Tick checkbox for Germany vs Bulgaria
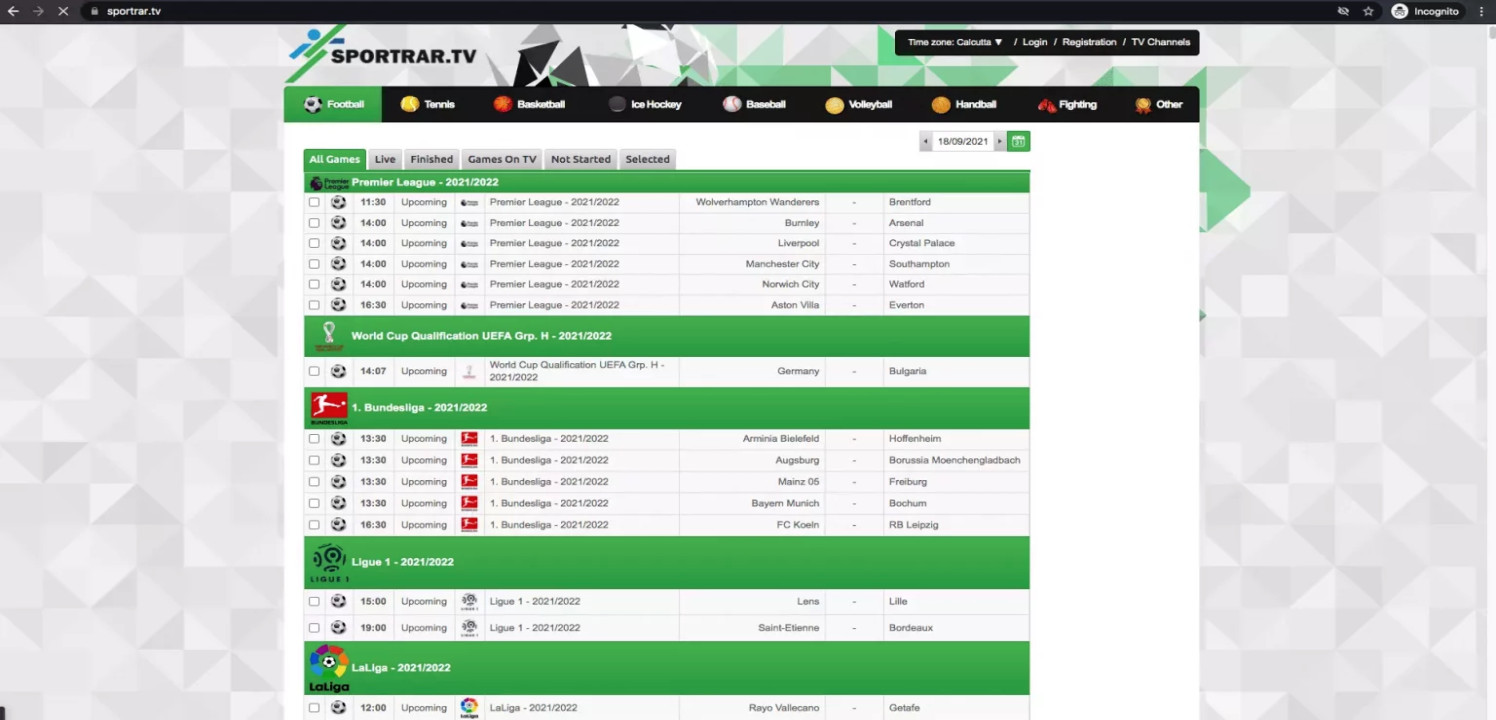 pyautogui.click(x=314, y=371)
